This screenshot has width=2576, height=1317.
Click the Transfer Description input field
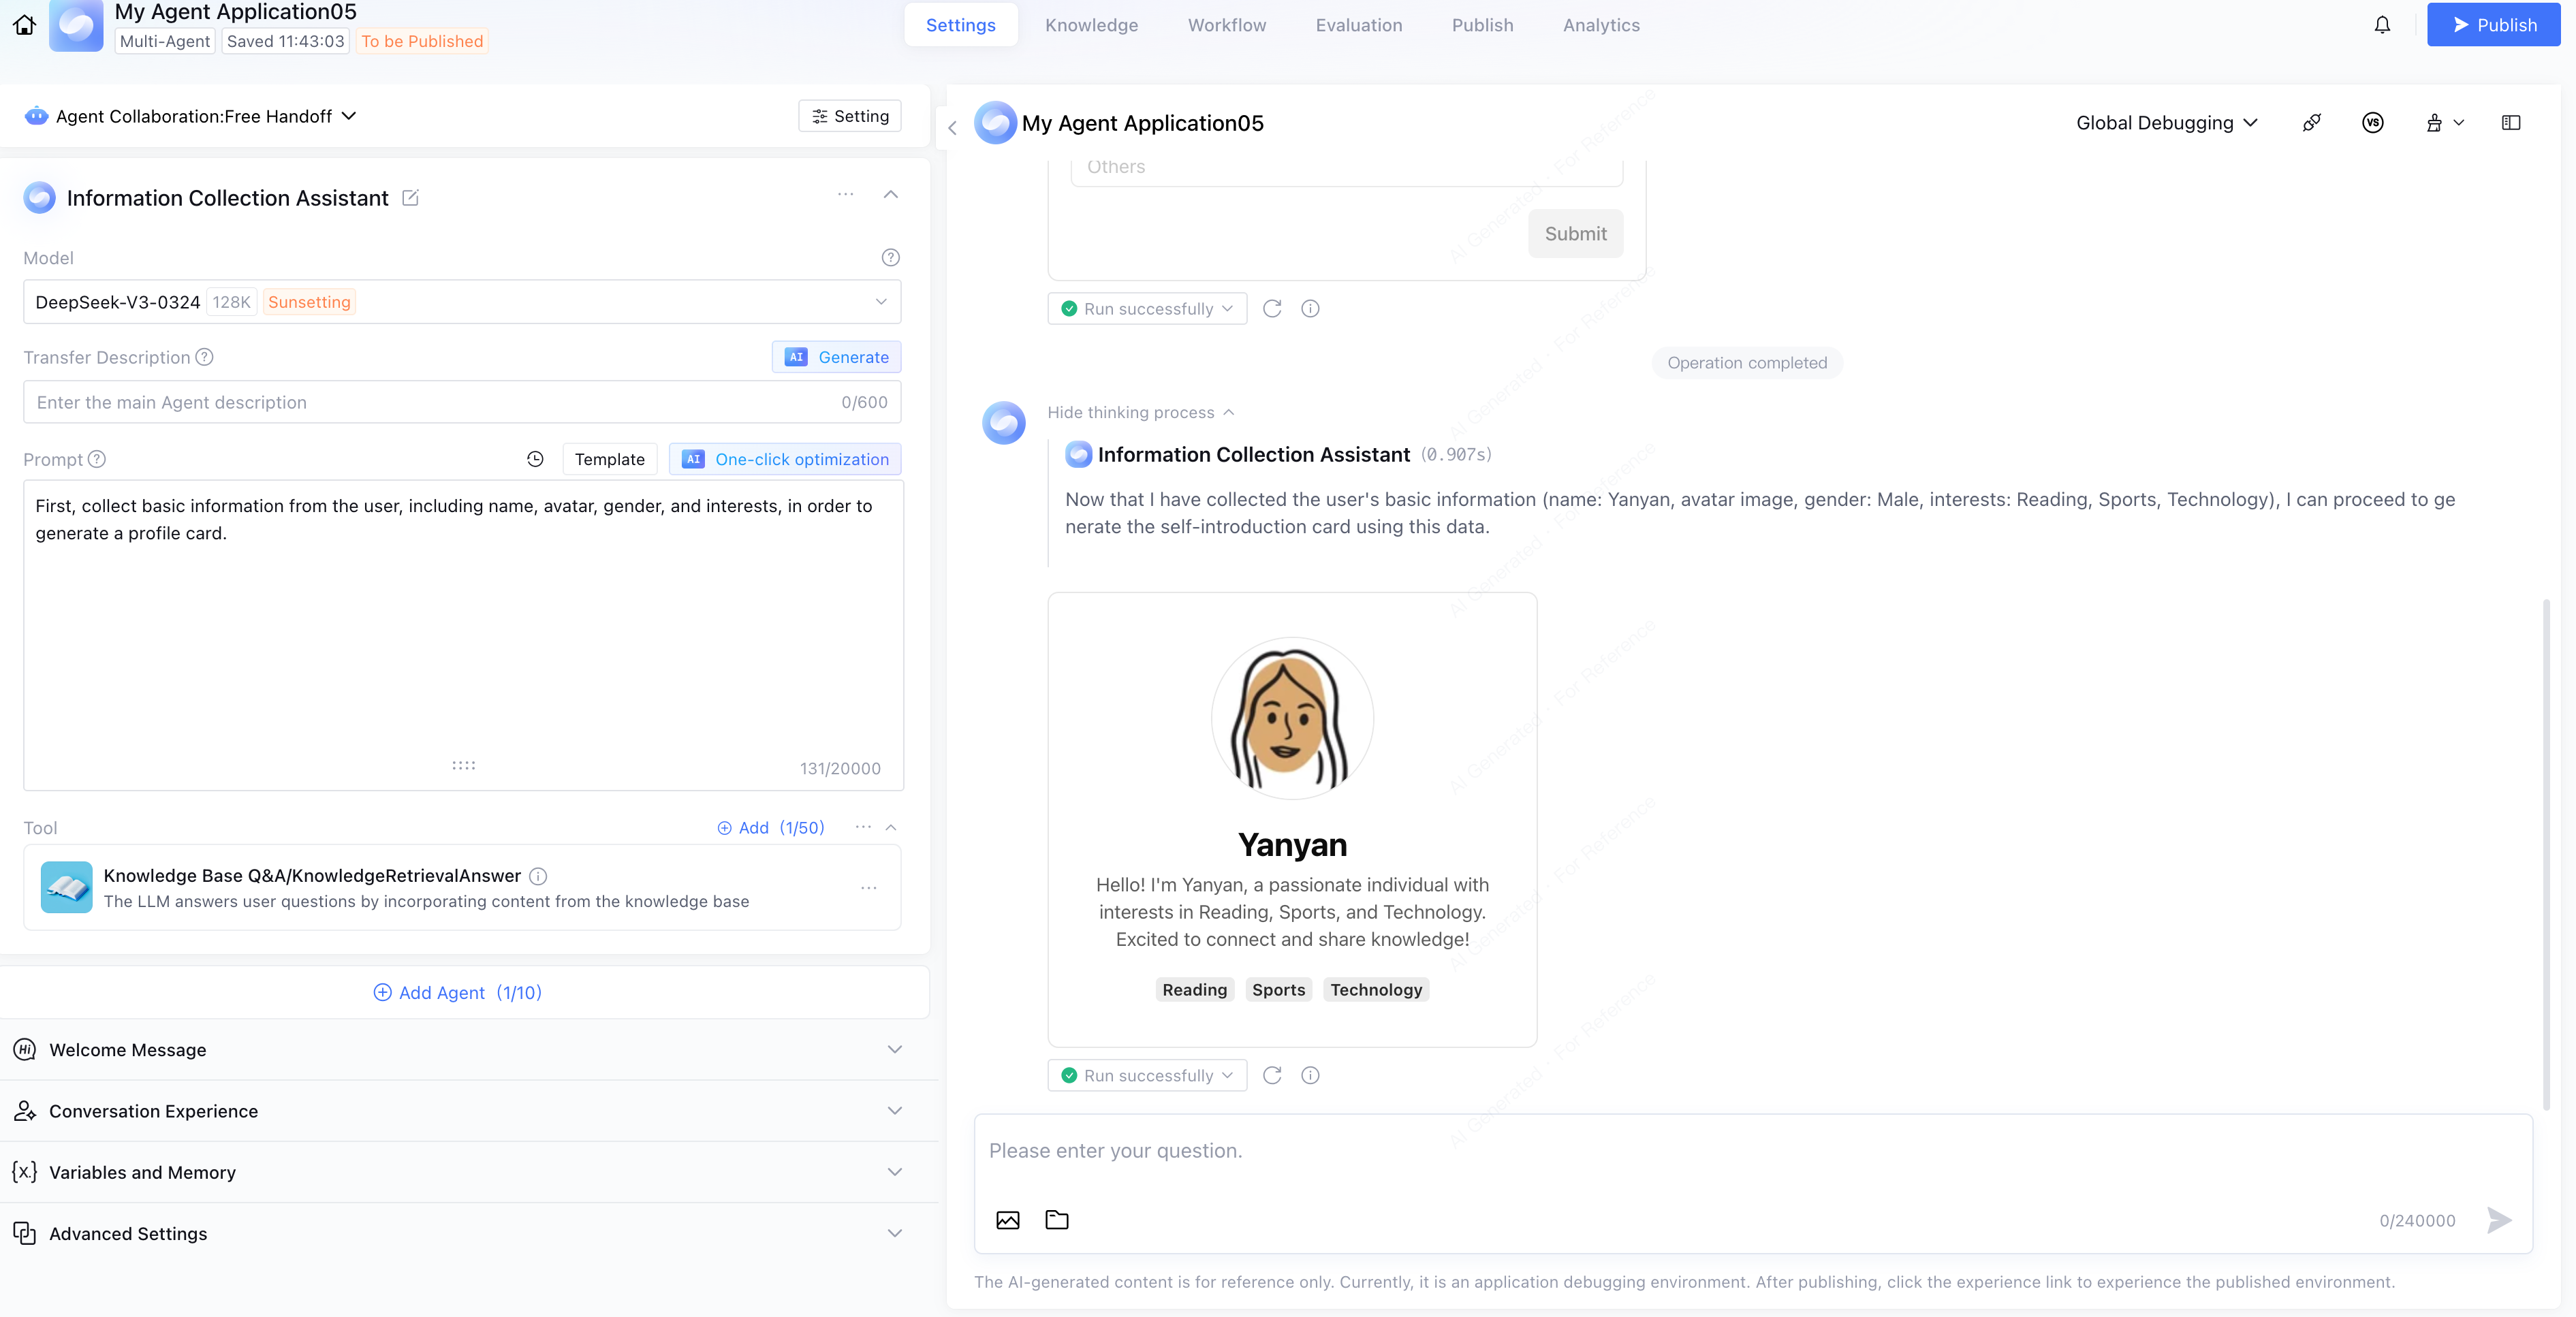coord(430,402)
